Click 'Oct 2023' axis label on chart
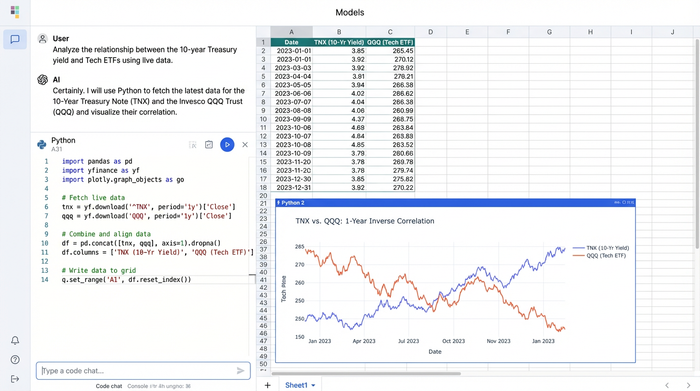The width and height of the screenshot is (700, 391). click(x=453, y=341)
